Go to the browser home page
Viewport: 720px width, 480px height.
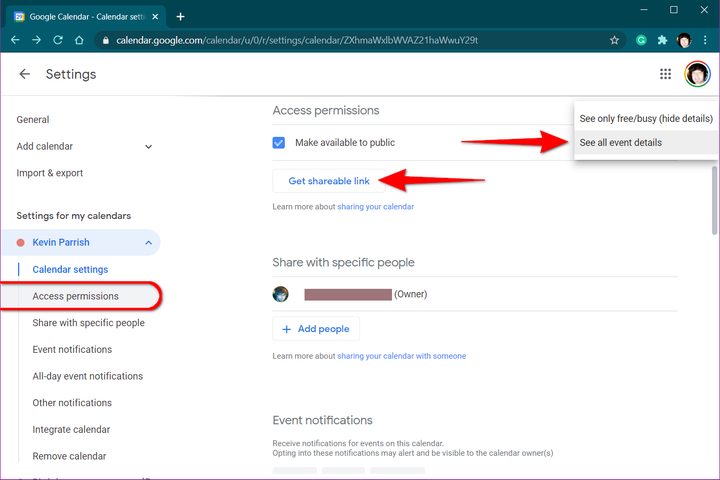click(x=79, y=40)
